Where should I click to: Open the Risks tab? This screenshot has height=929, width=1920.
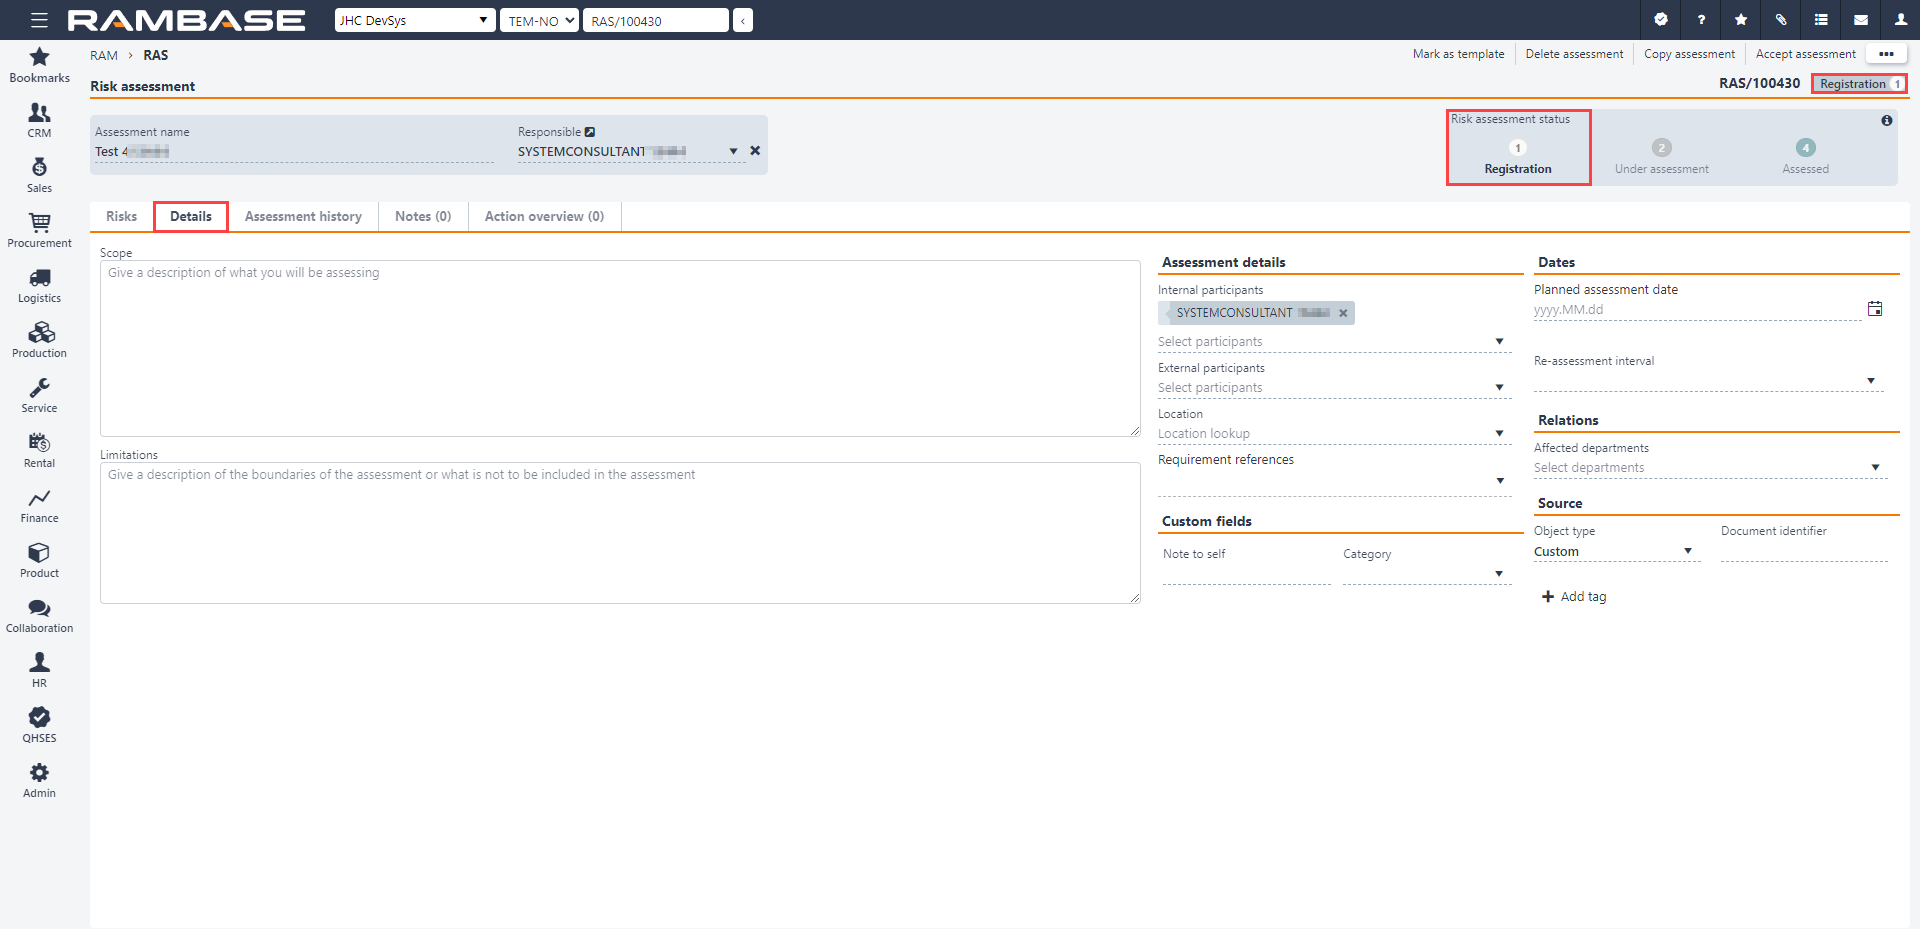click(121, 216)
